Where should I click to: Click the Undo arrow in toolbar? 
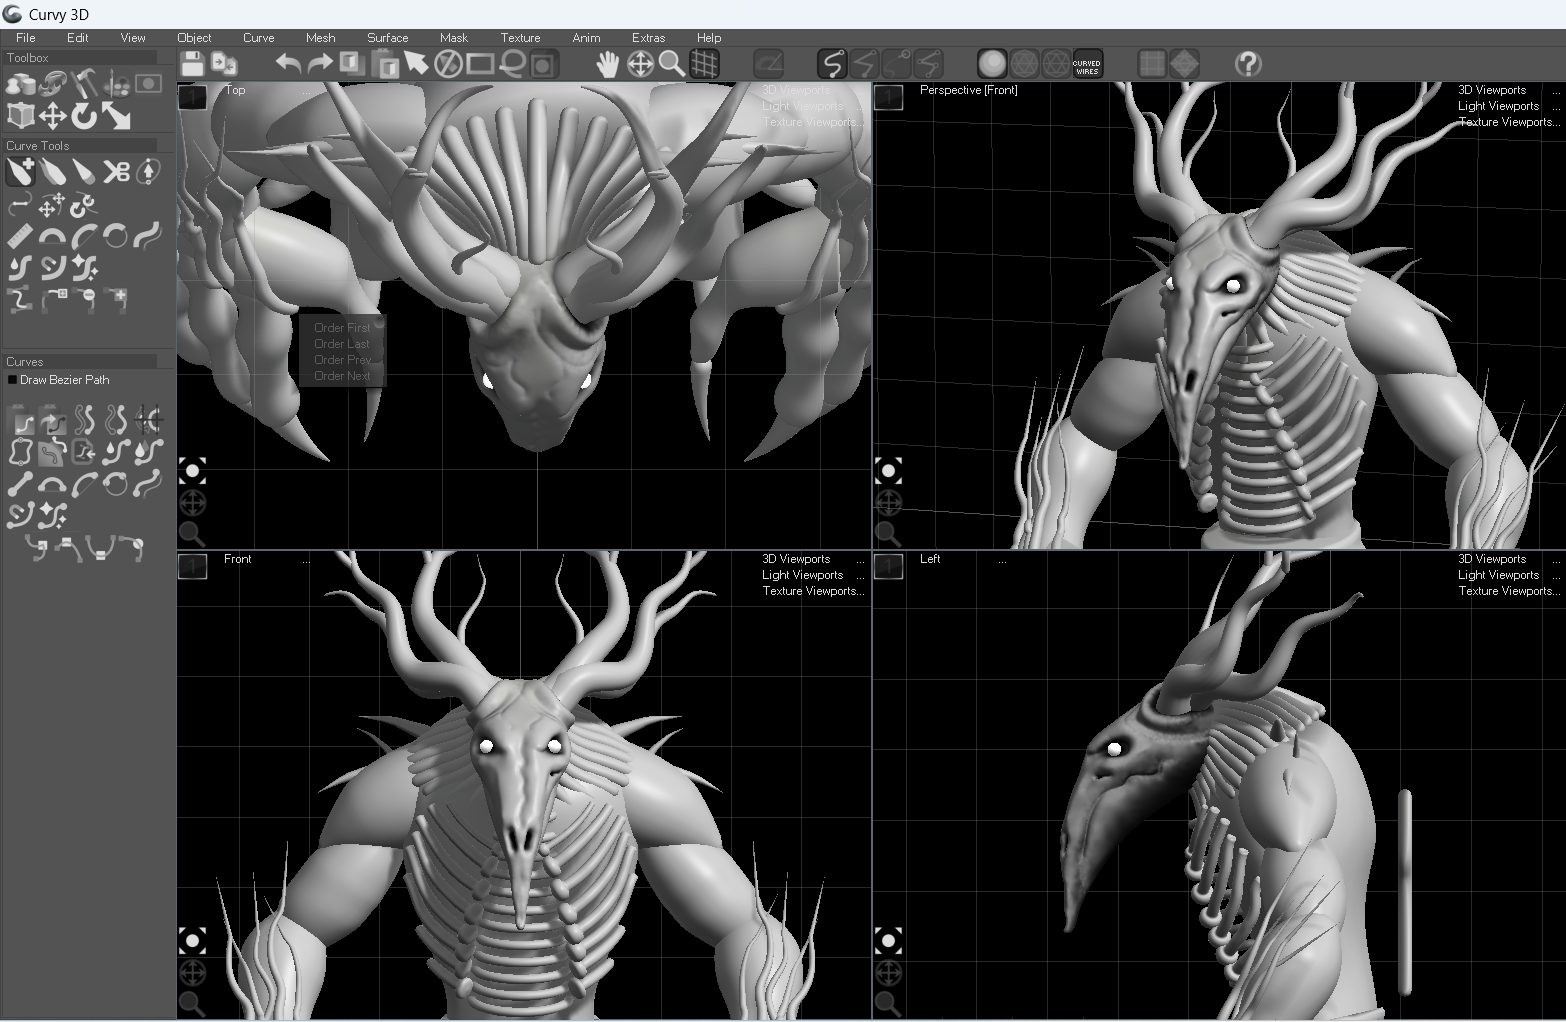(288, 64)
